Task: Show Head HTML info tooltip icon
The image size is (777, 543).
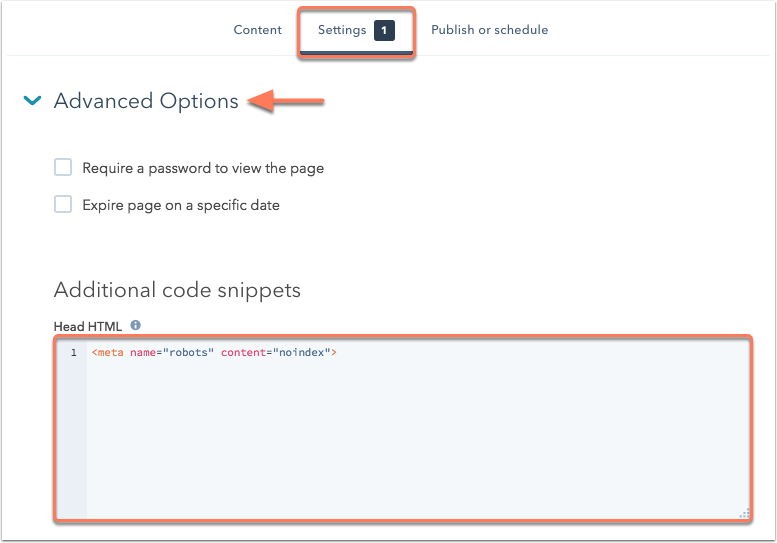Action: [135, 325]
